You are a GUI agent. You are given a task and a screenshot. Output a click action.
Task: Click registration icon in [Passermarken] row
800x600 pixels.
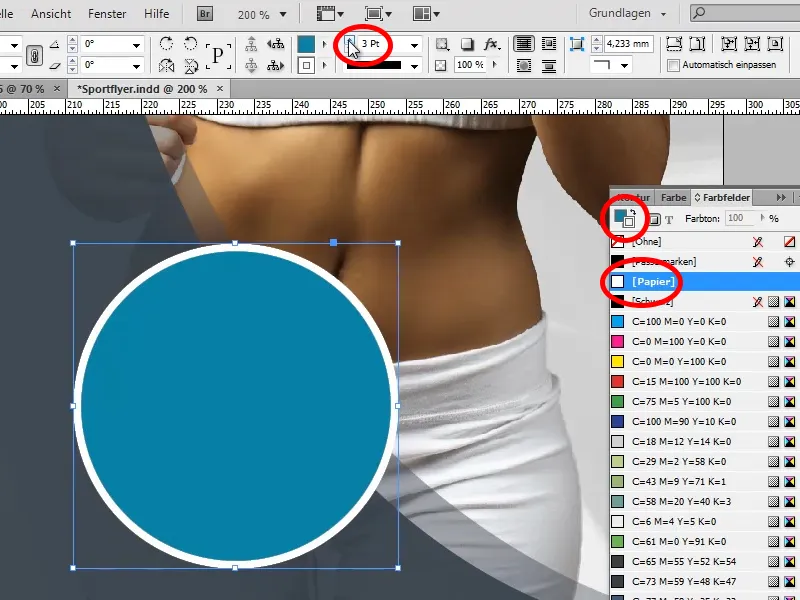click(x=789, y=262)
